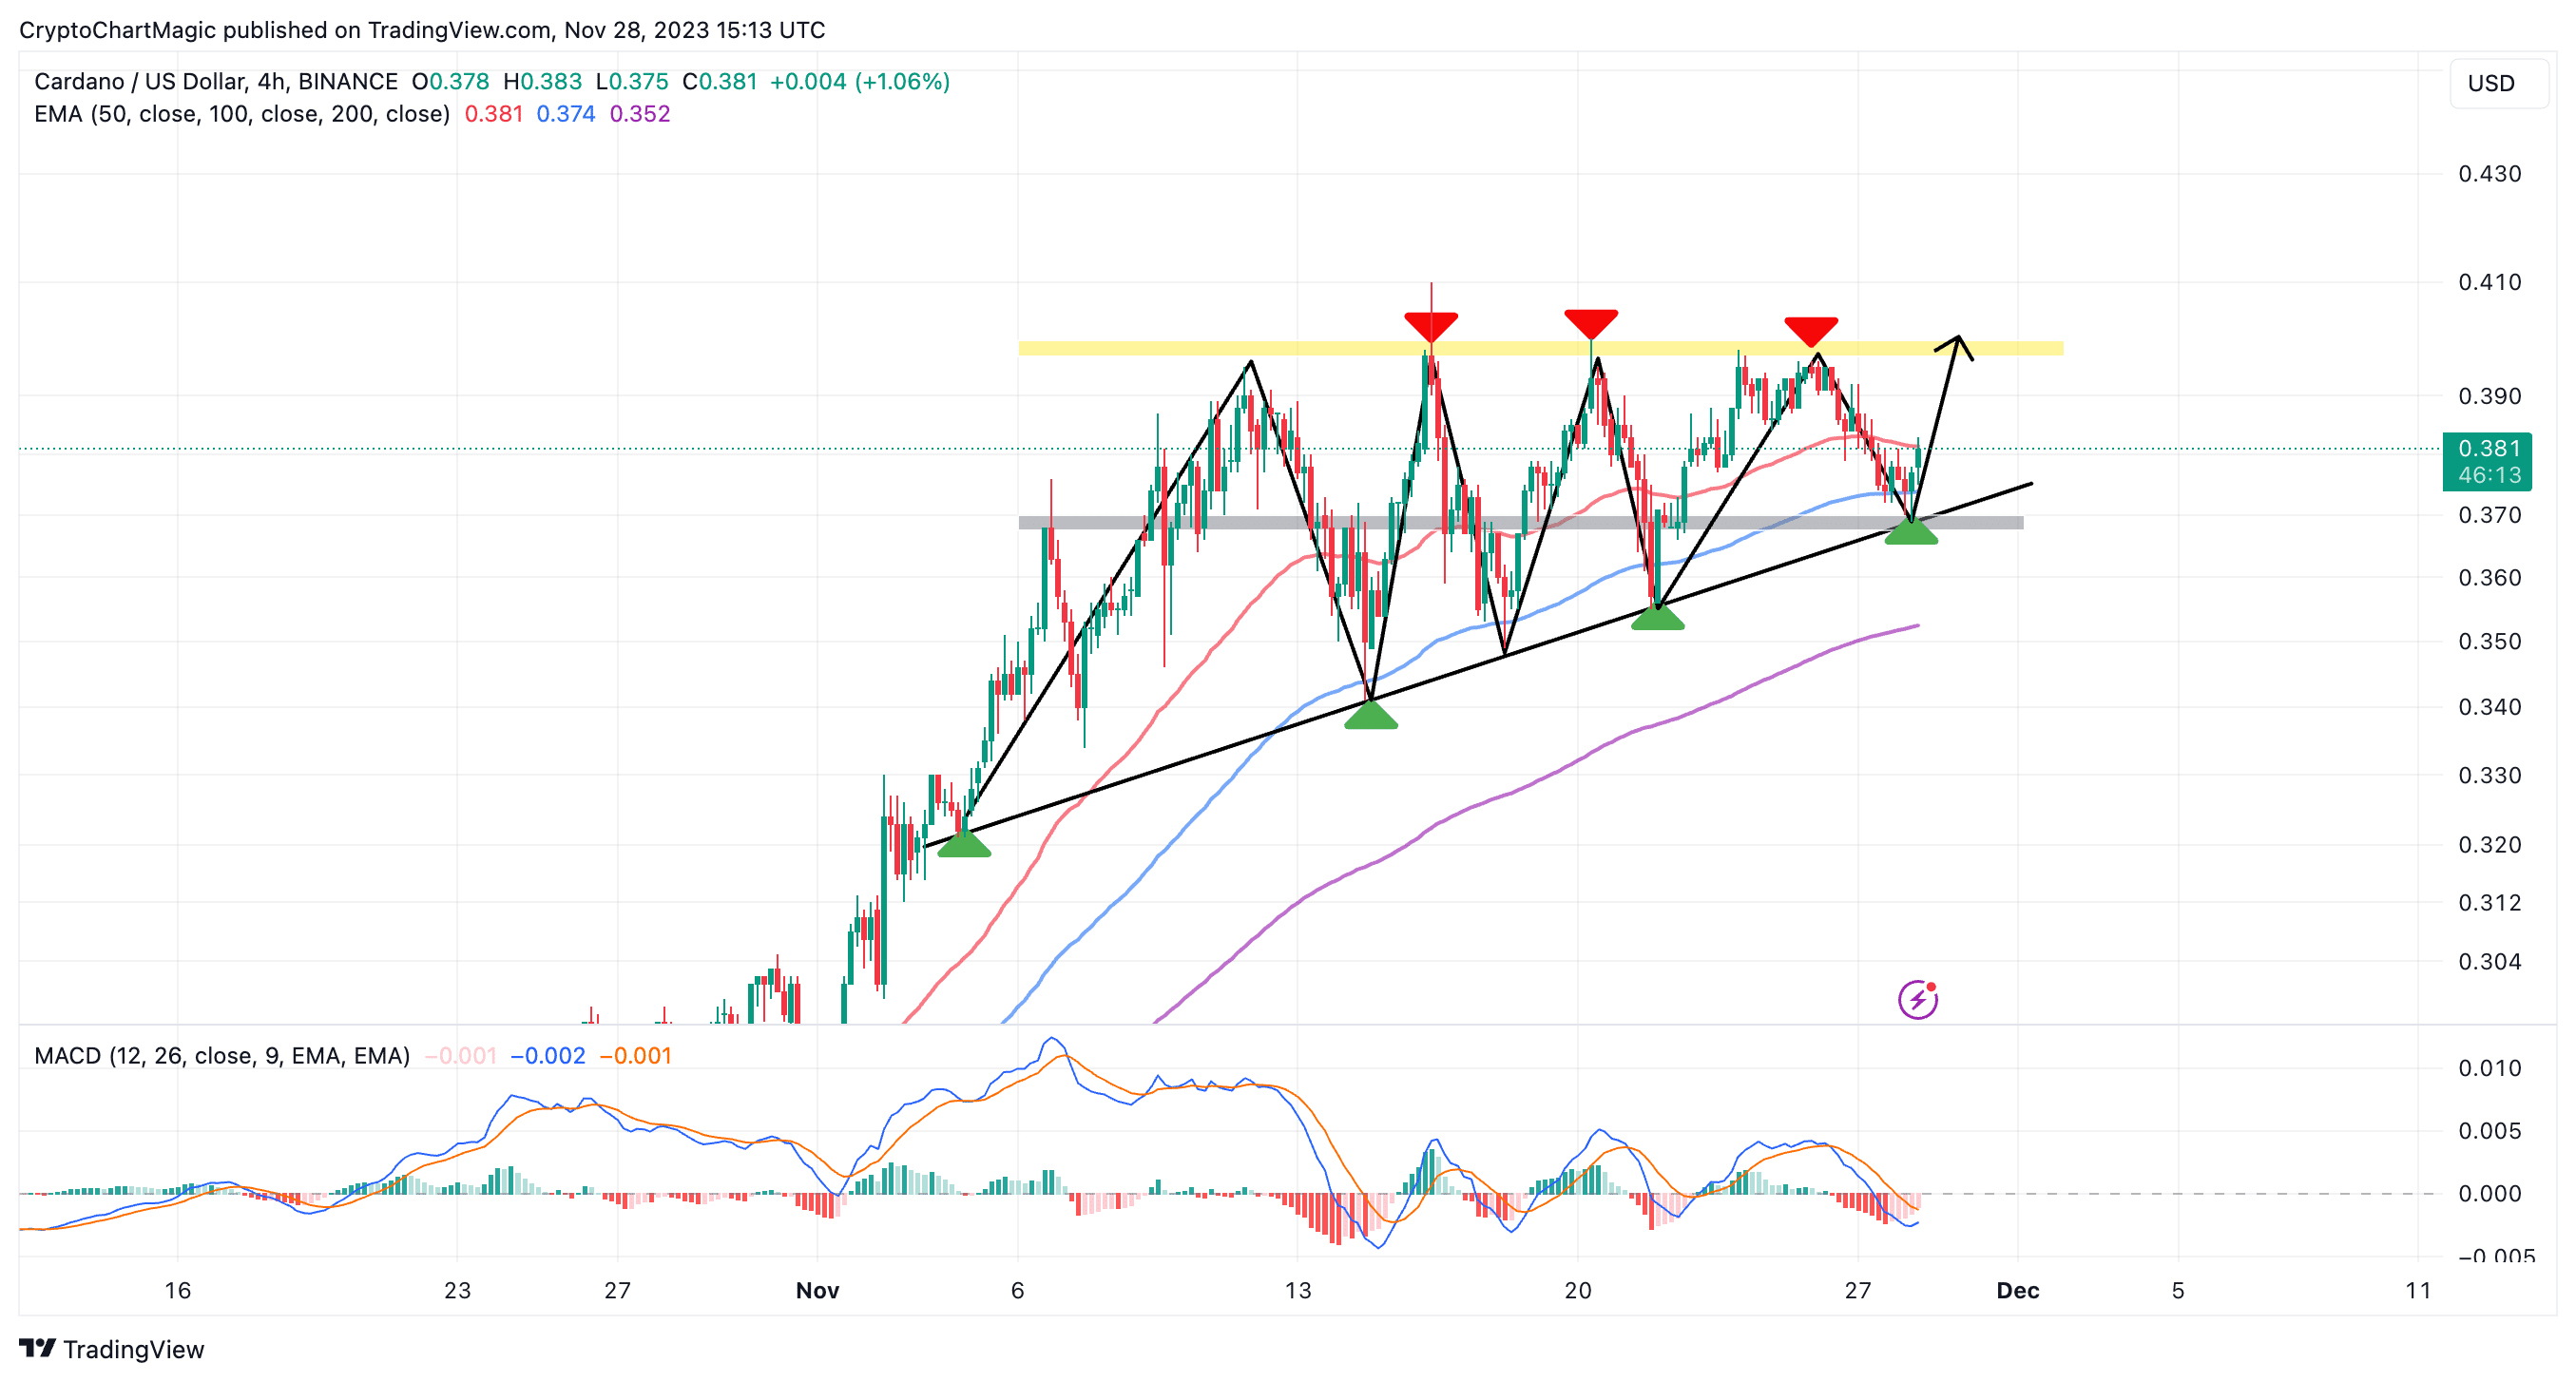Click the MACD axis label 0.000
Image resolution: width=2576 pixels, height=1382 pixels.
(2490, 1194)
